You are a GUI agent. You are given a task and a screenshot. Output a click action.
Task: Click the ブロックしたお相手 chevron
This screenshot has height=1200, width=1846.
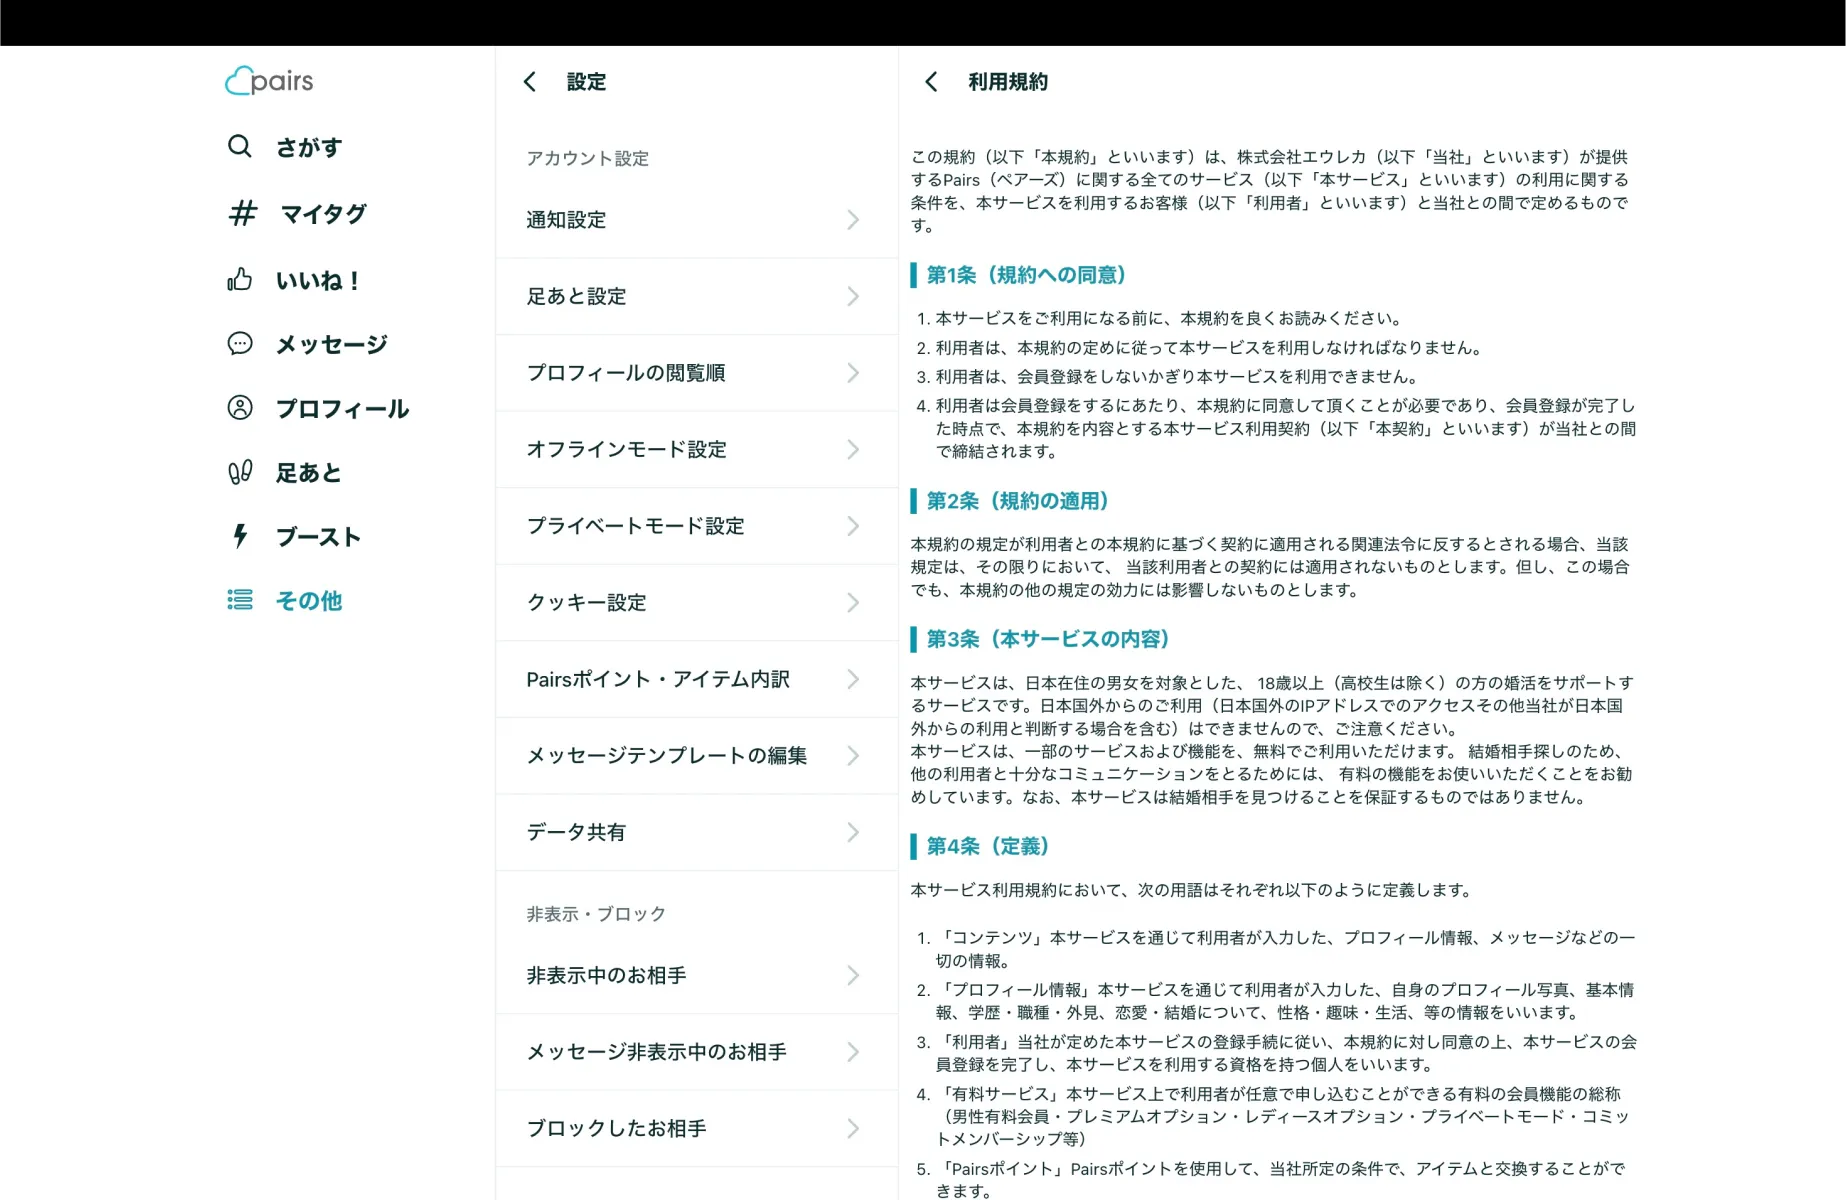[x=853, y=1128]
